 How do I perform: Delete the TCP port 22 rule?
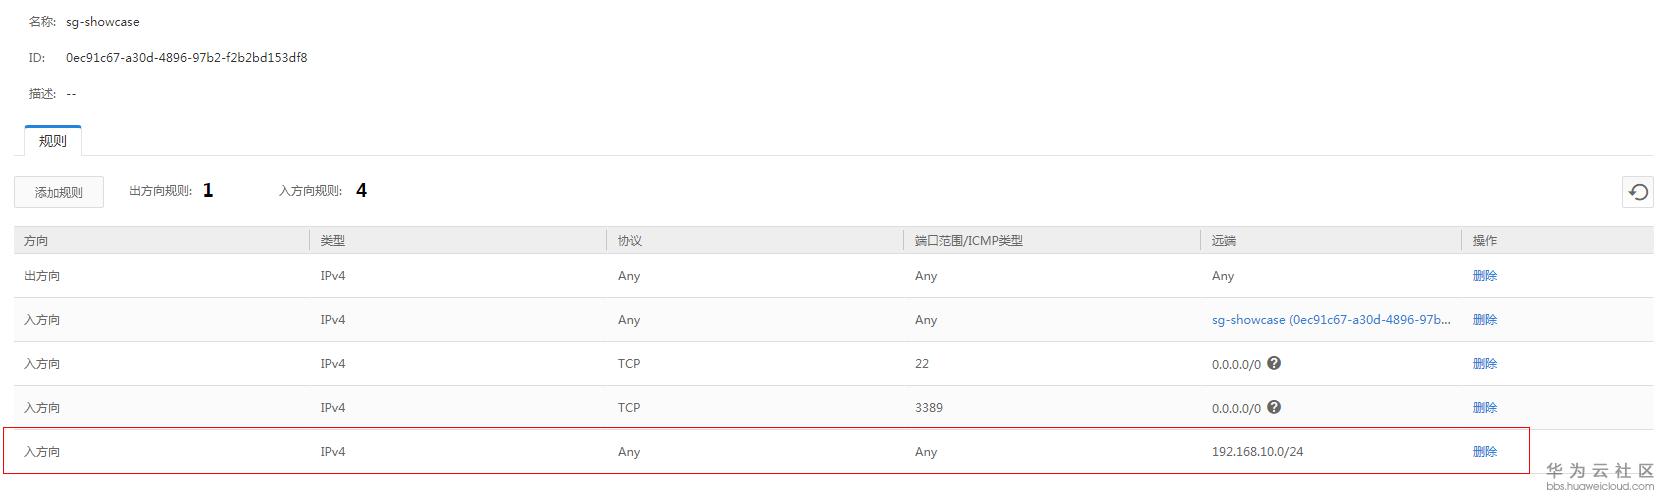[x=1484, y=364]
